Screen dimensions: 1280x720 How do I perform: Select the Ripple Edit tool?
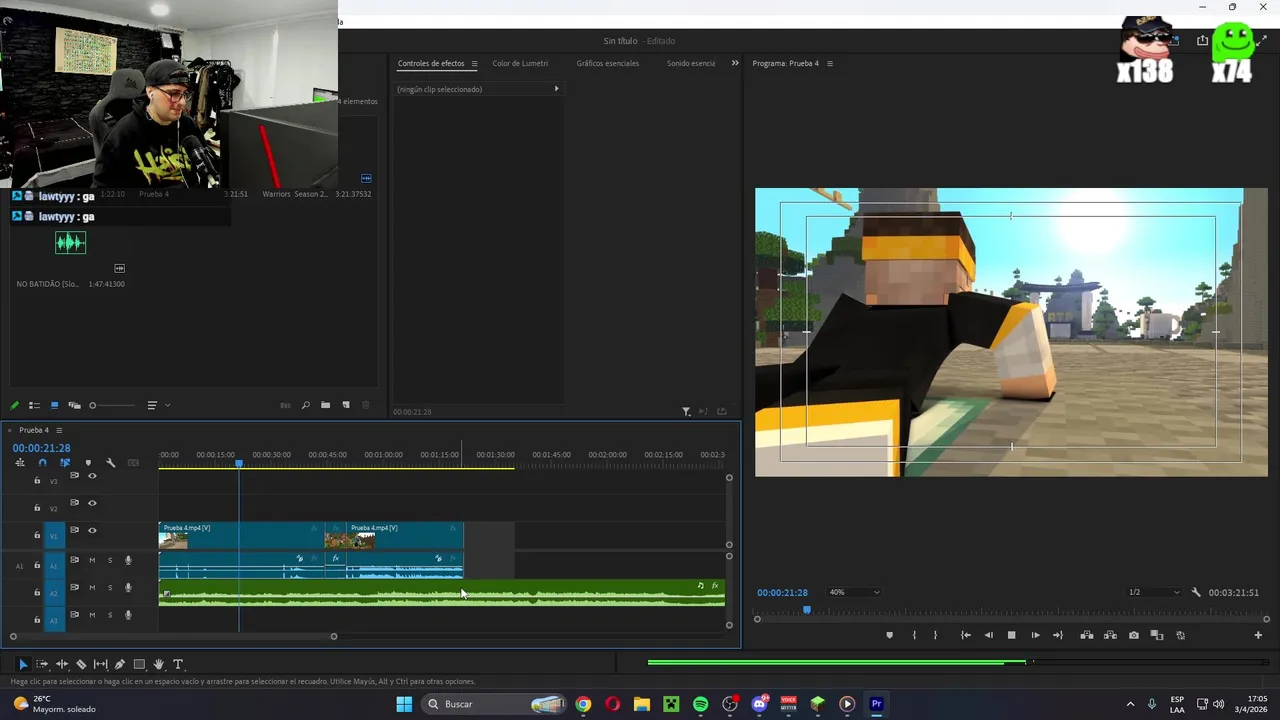click(61, 664)
